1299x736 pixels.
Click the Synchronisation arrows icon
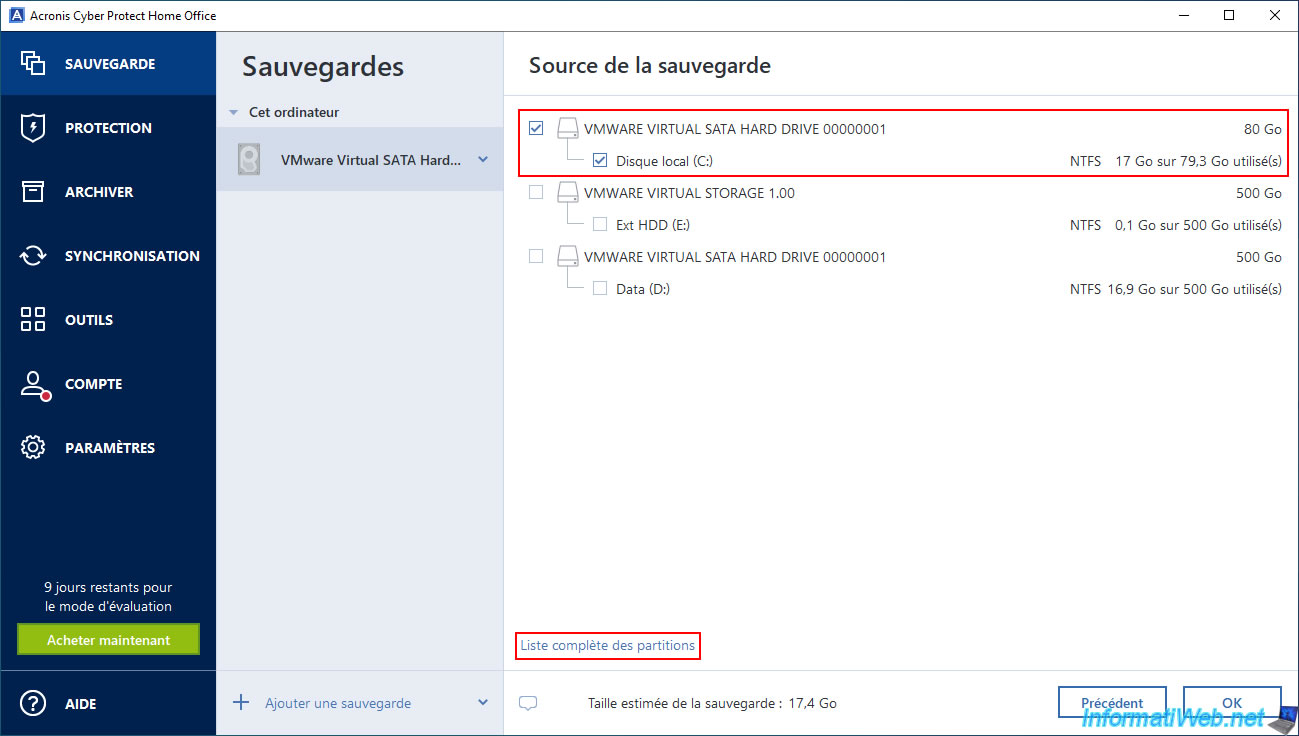[x=33, y=256]
